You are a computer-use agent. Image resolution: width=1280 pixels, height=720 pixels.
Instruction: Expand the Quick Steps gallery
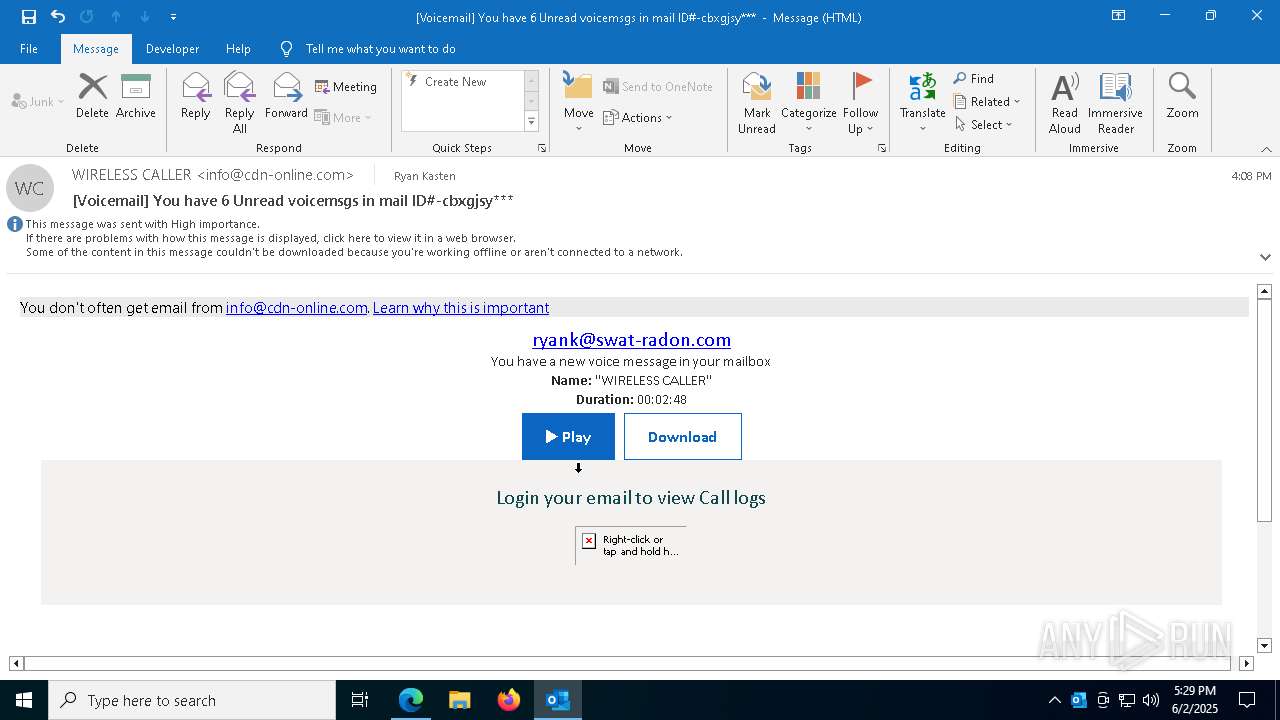531,122
